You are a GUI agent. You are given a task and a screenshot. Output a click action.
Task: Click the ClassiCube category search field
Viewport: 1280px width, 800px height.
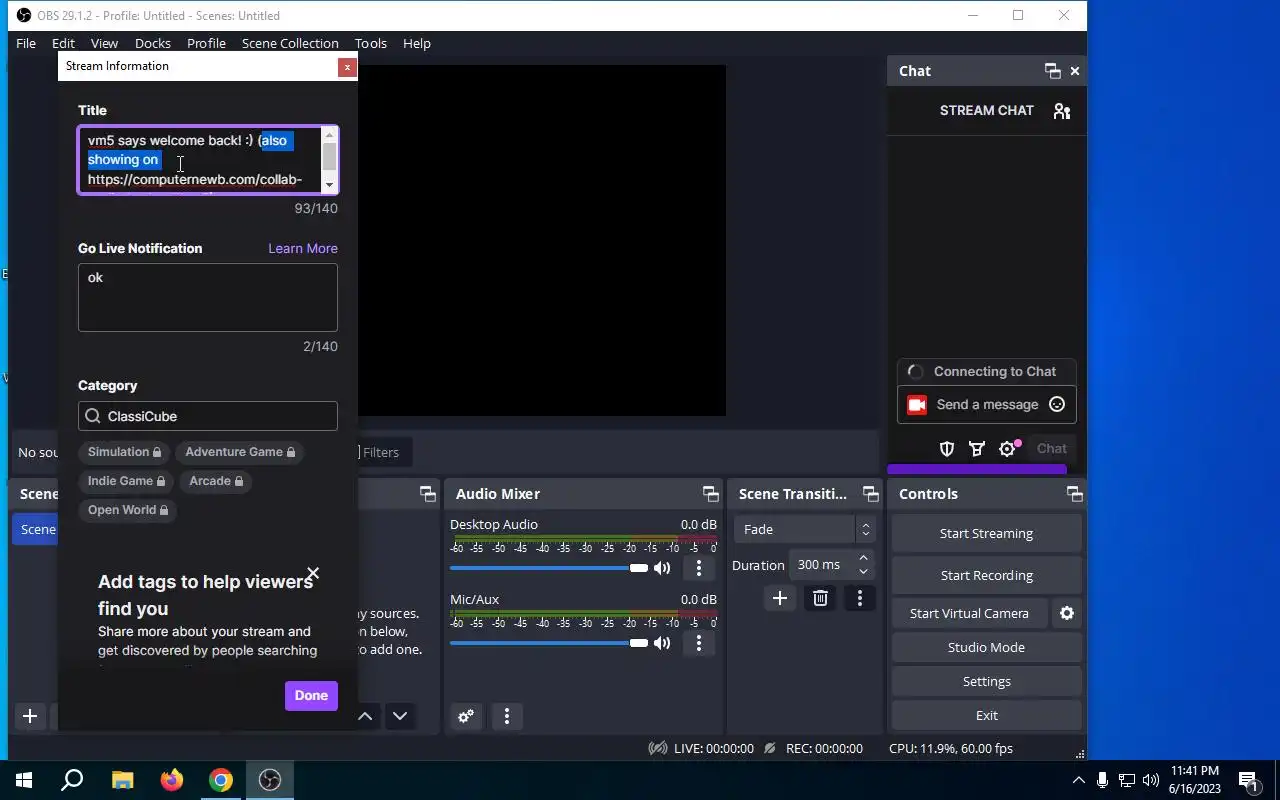click(208, 416)
